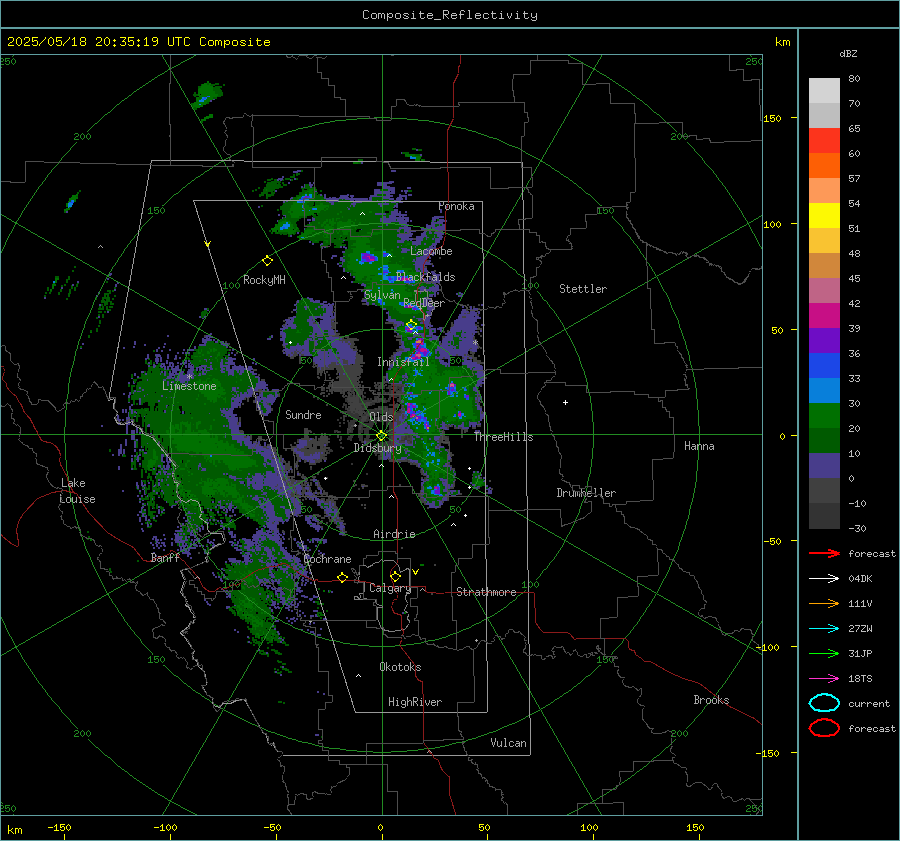Click the Composite_Reflectivity title text
The image size is (900, 841).
[x=450, y=15]
